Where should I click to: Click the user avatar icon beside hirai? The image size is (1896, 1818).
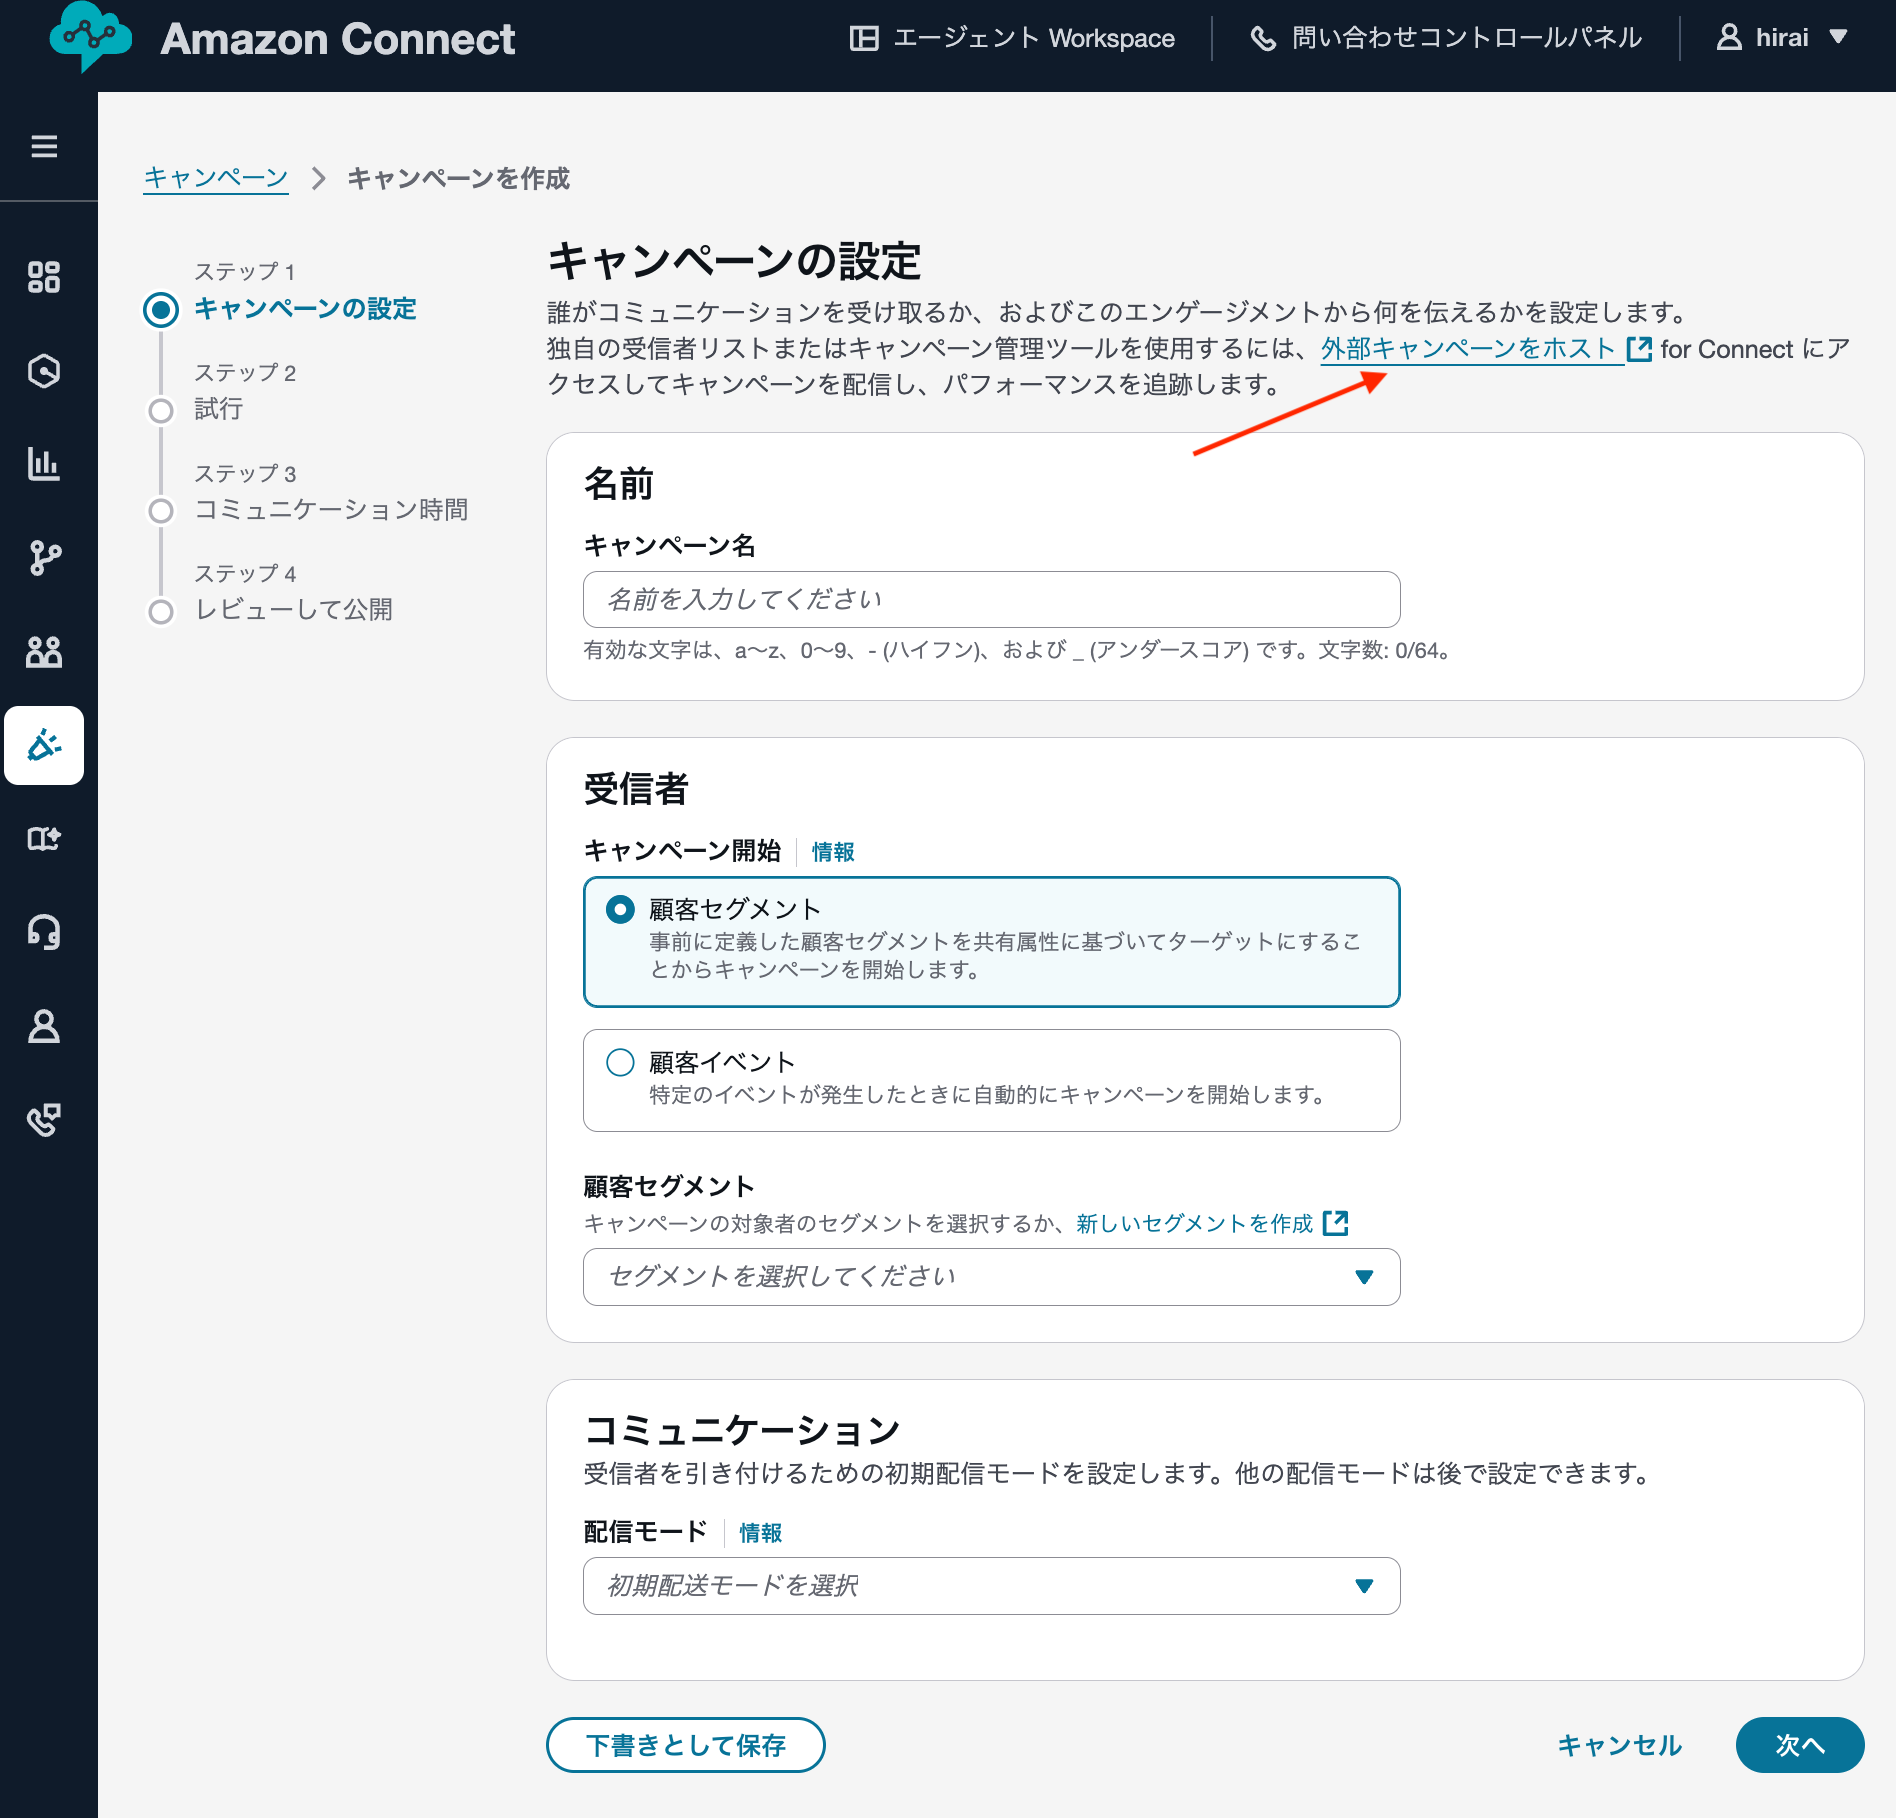click(1729, 37)
